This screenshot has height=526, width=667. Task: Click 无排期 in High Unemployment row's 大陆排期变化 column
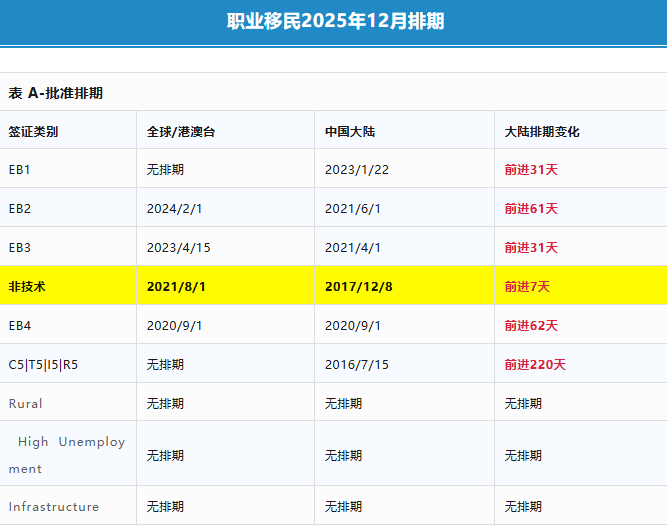pyautogui.click(x=523, y=456)
